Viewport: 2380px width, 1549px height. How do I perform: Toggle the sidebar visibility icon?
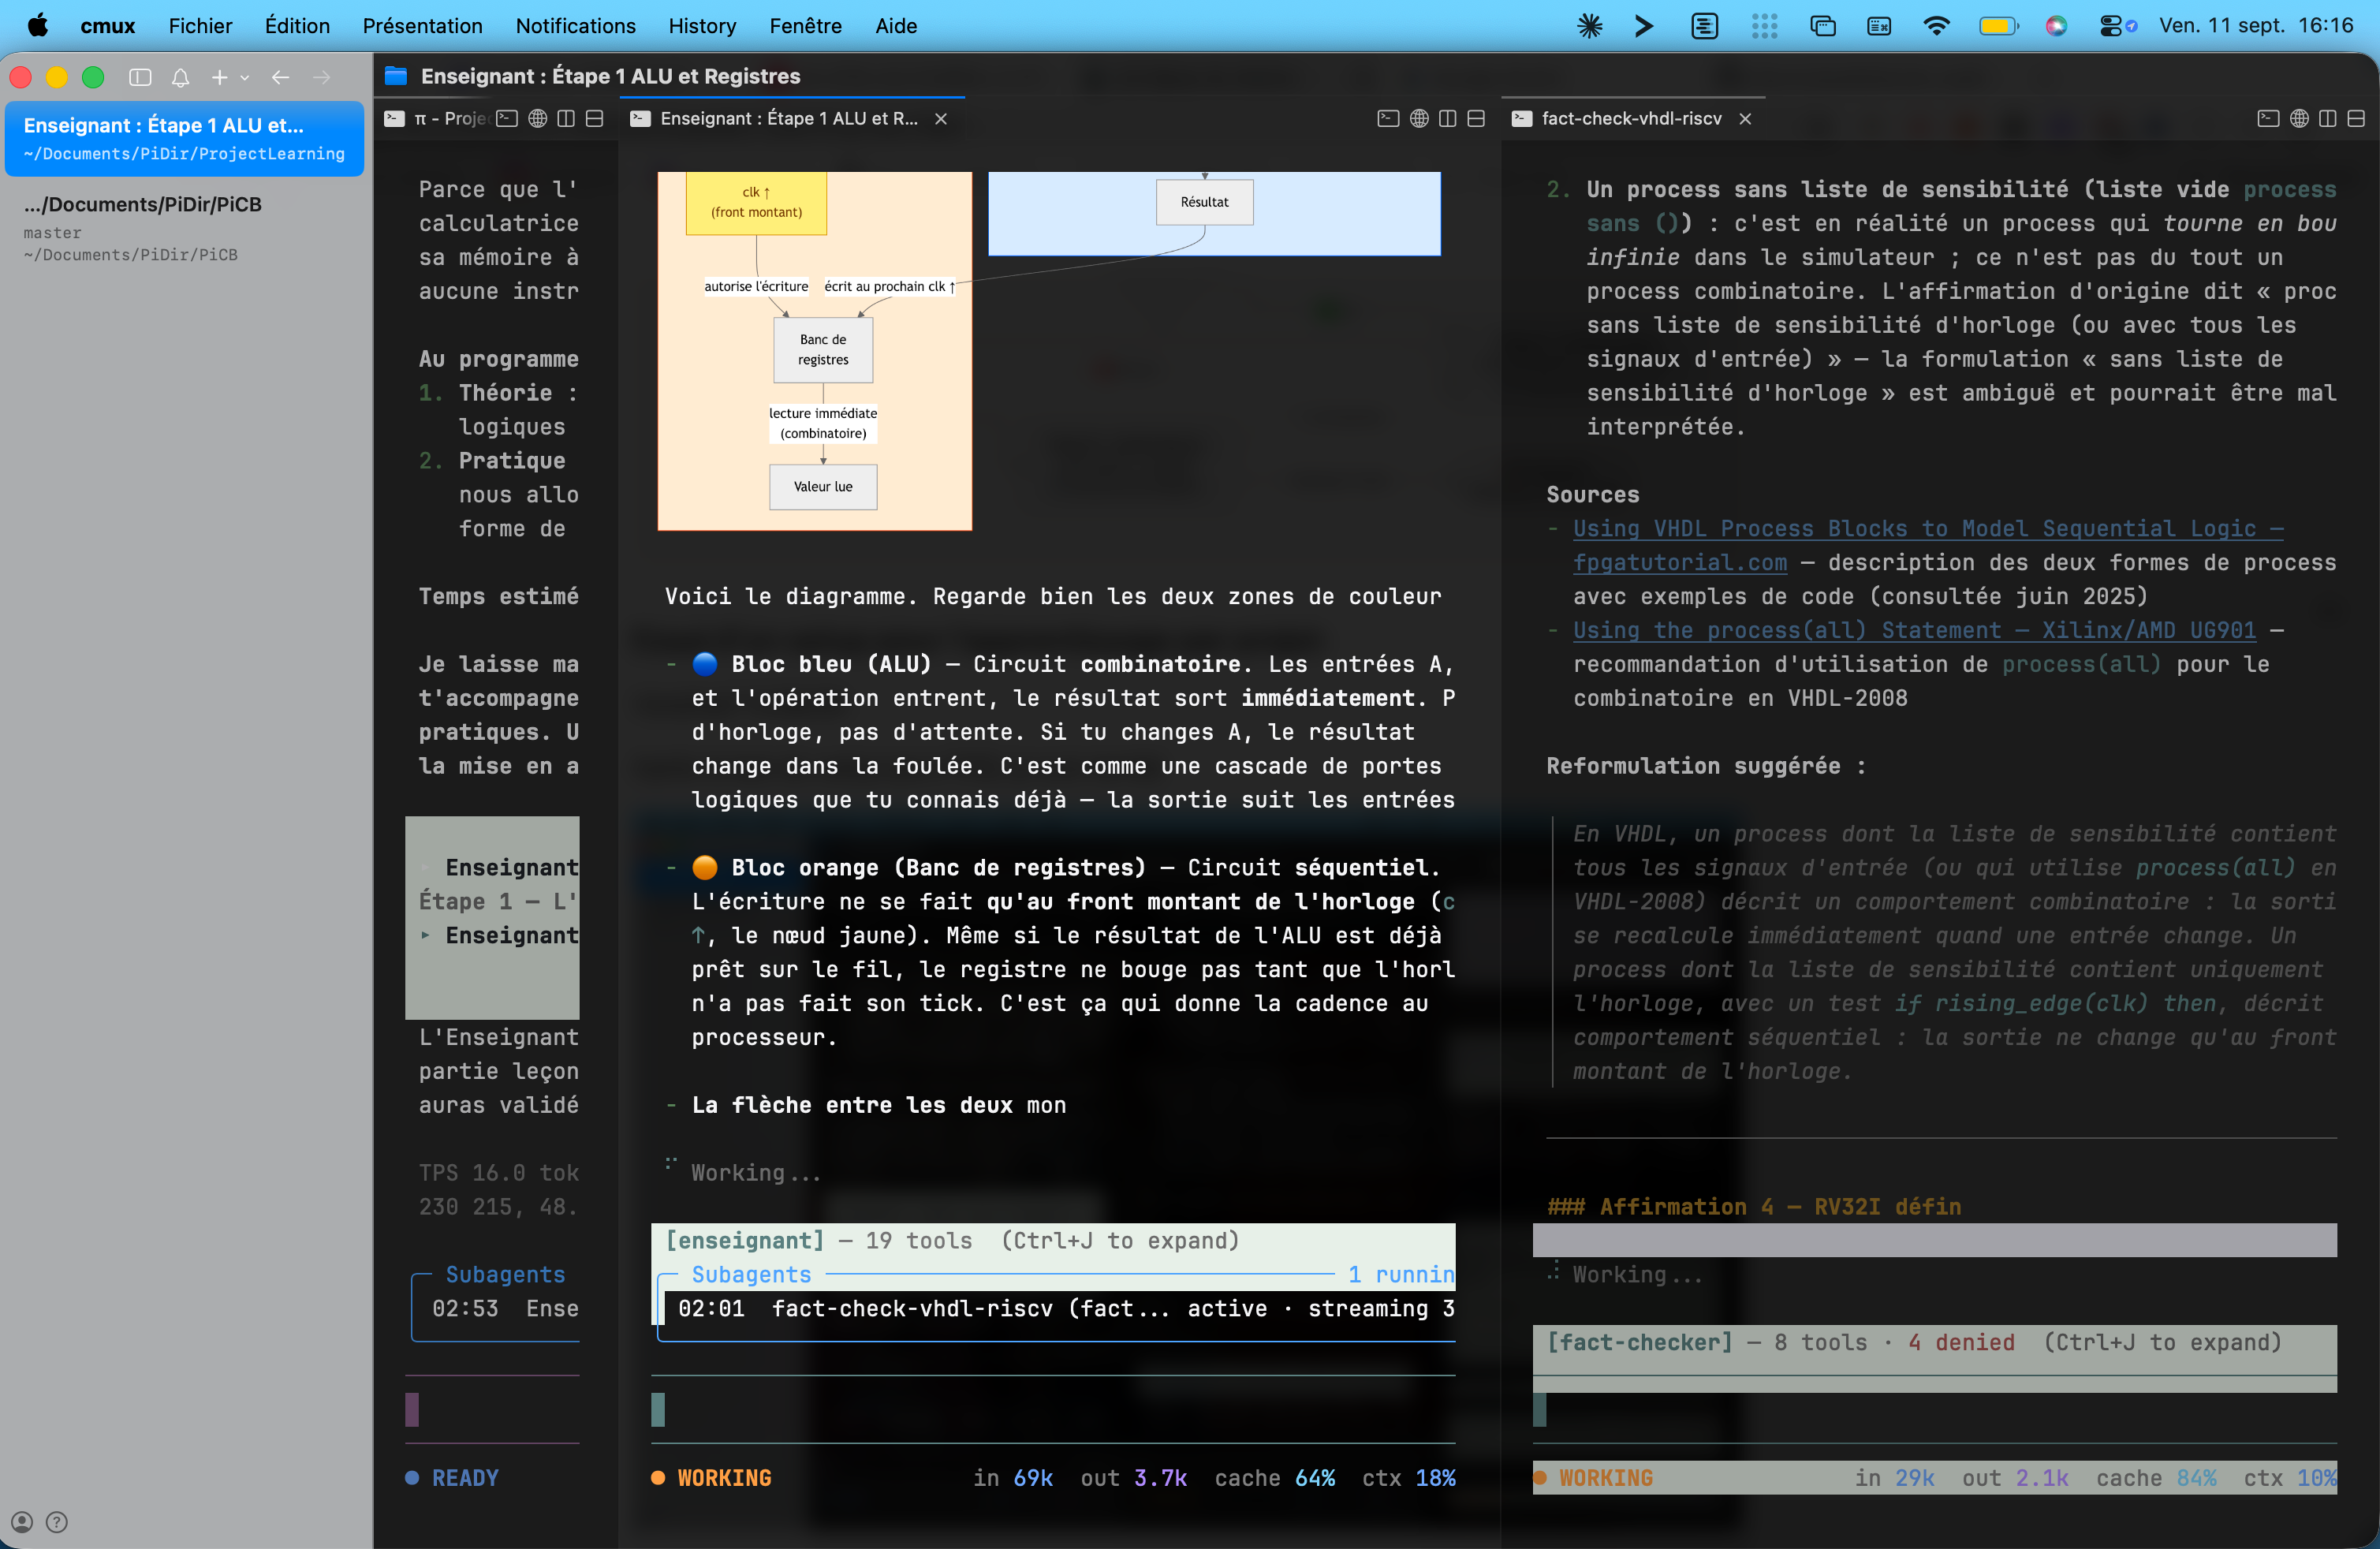140,77
